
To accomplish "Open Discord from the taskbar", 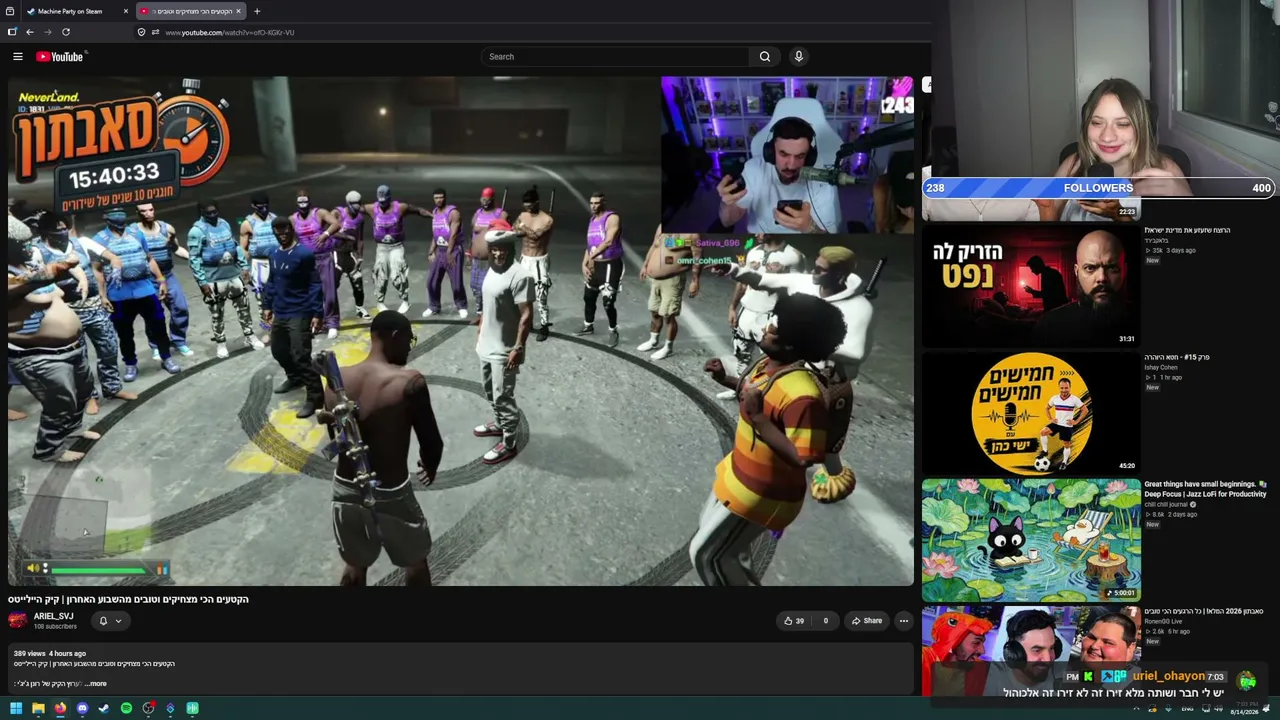I will 82,709.
